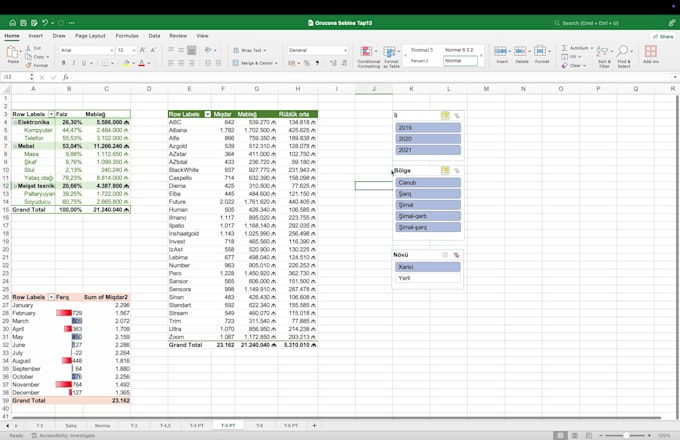Screen dimensions: 680x440
Task: Toggle Bold formatting
Action: coord(63,63)
